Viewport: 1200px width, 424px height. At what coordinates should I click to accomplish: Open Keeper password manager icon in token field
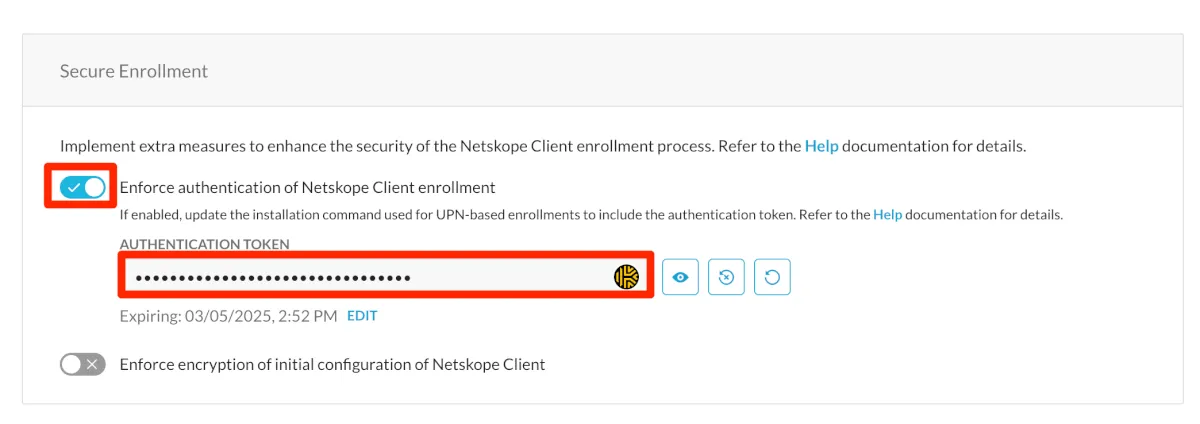[x=626, y=277]
